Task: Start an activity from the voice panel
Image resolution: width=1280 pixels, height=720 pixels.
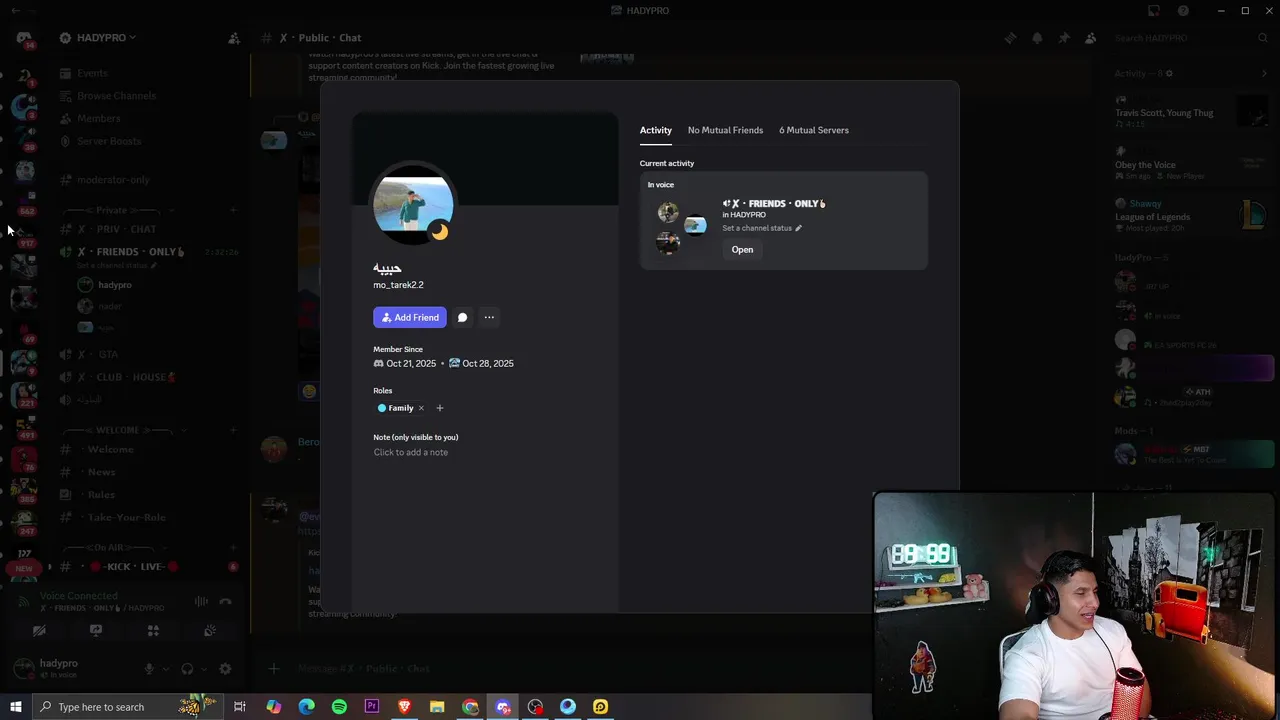Action: click(153, 631)
